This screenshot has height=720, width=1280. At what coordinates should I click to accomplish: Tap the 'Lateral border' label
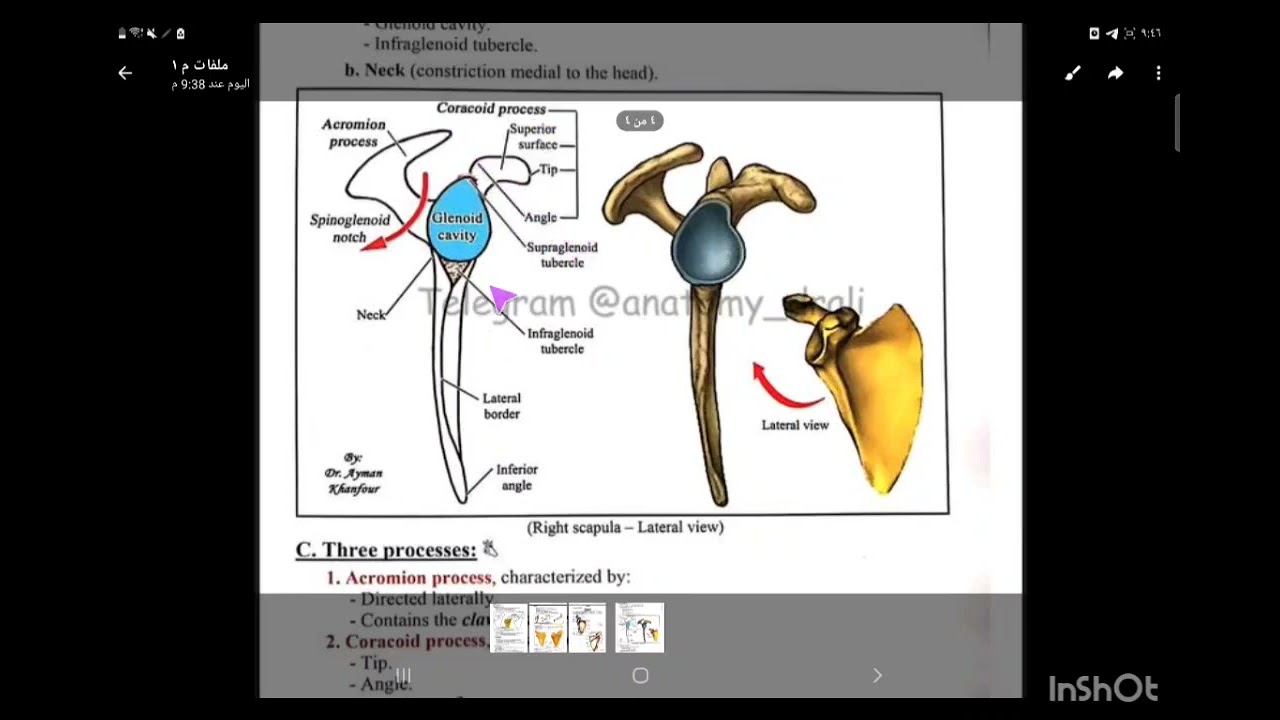pos(502,405)
